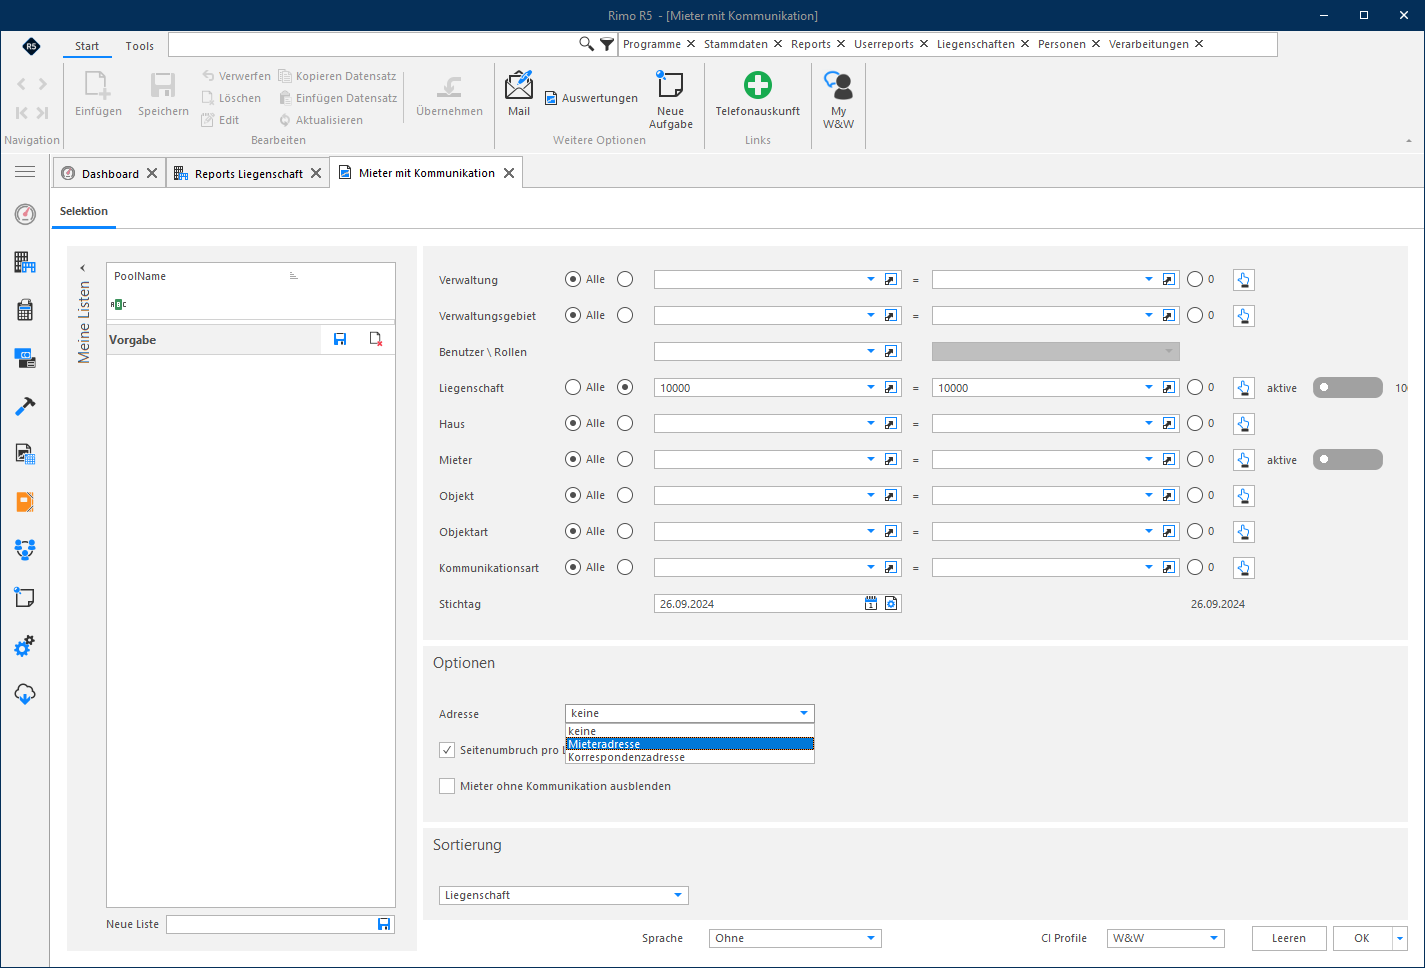
Task: Expand the OK button dropdown arrow
Action: tap(1399, 938)
